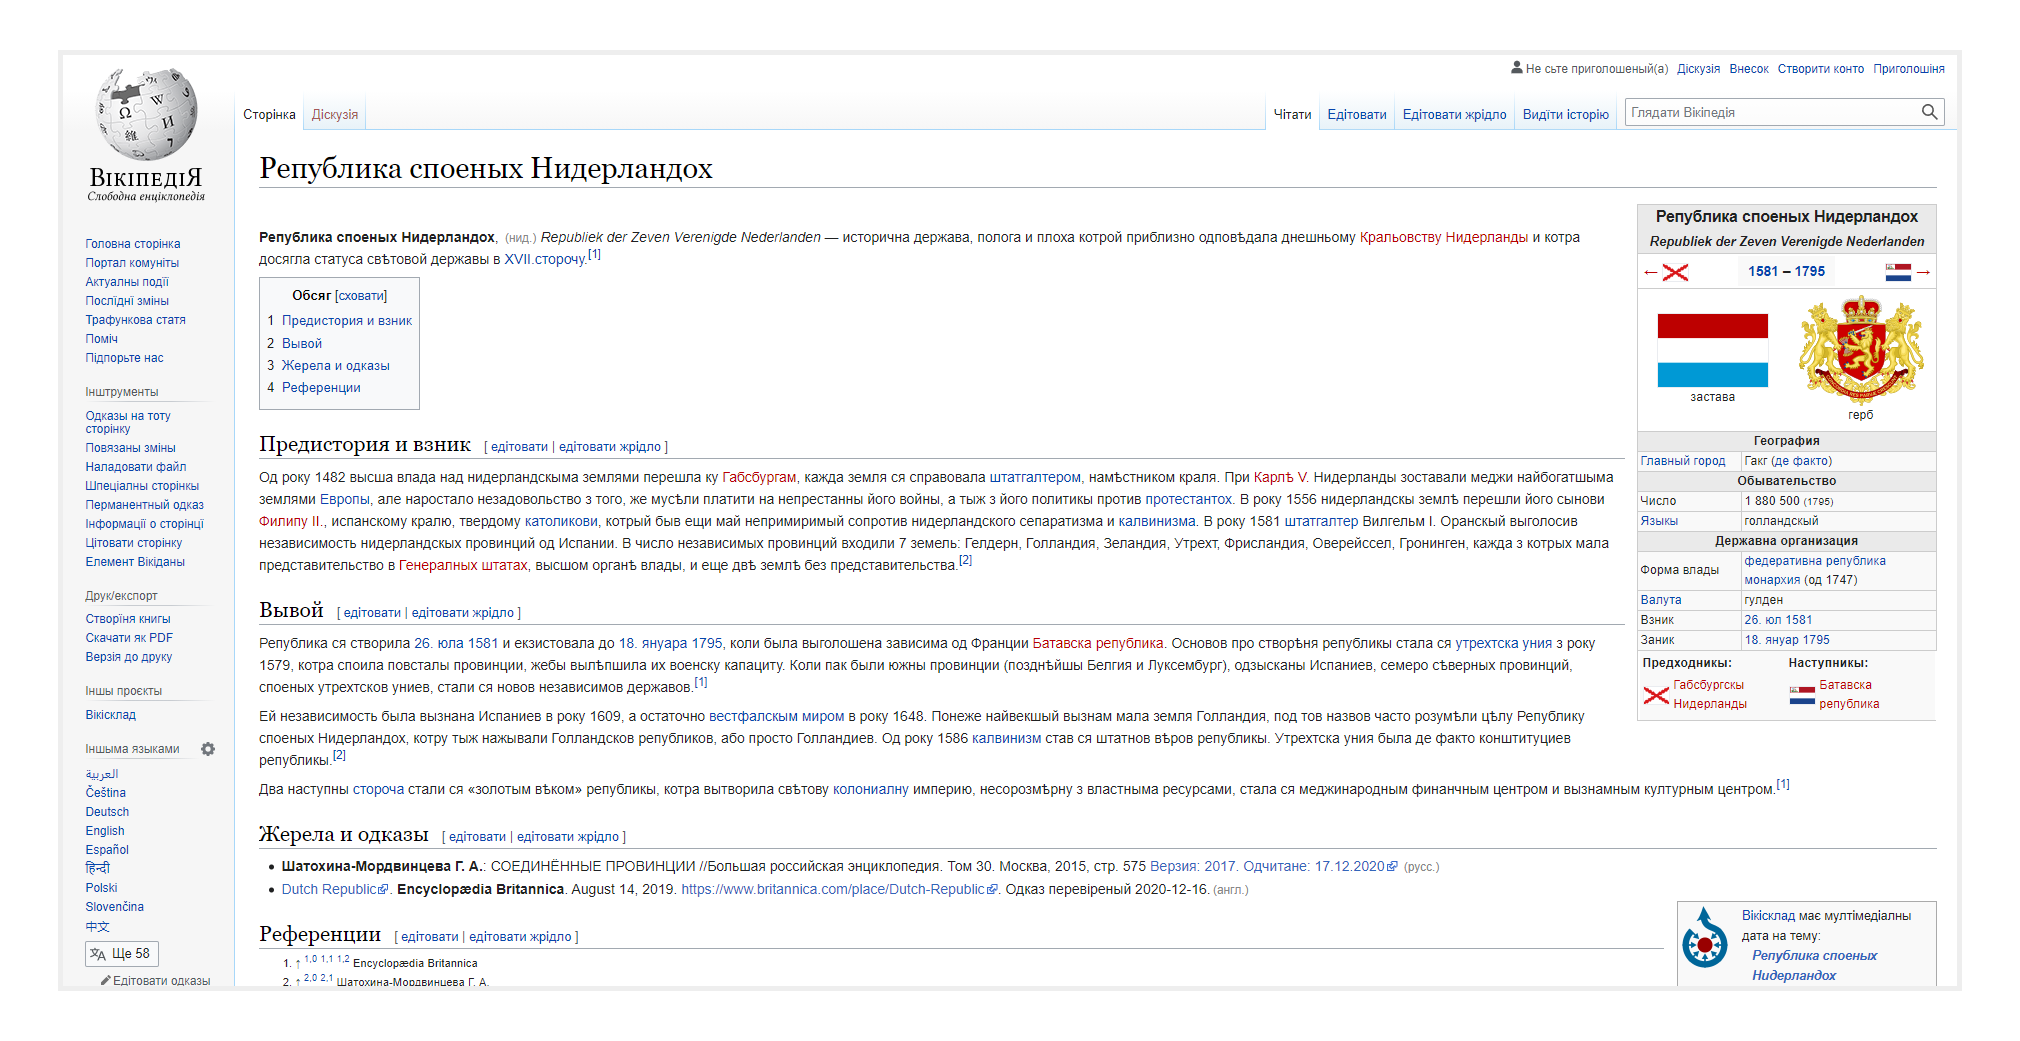Click the Wikimedia Commons logo icon
This screenshot has height=1041, width=2020.
point(1705,938)
